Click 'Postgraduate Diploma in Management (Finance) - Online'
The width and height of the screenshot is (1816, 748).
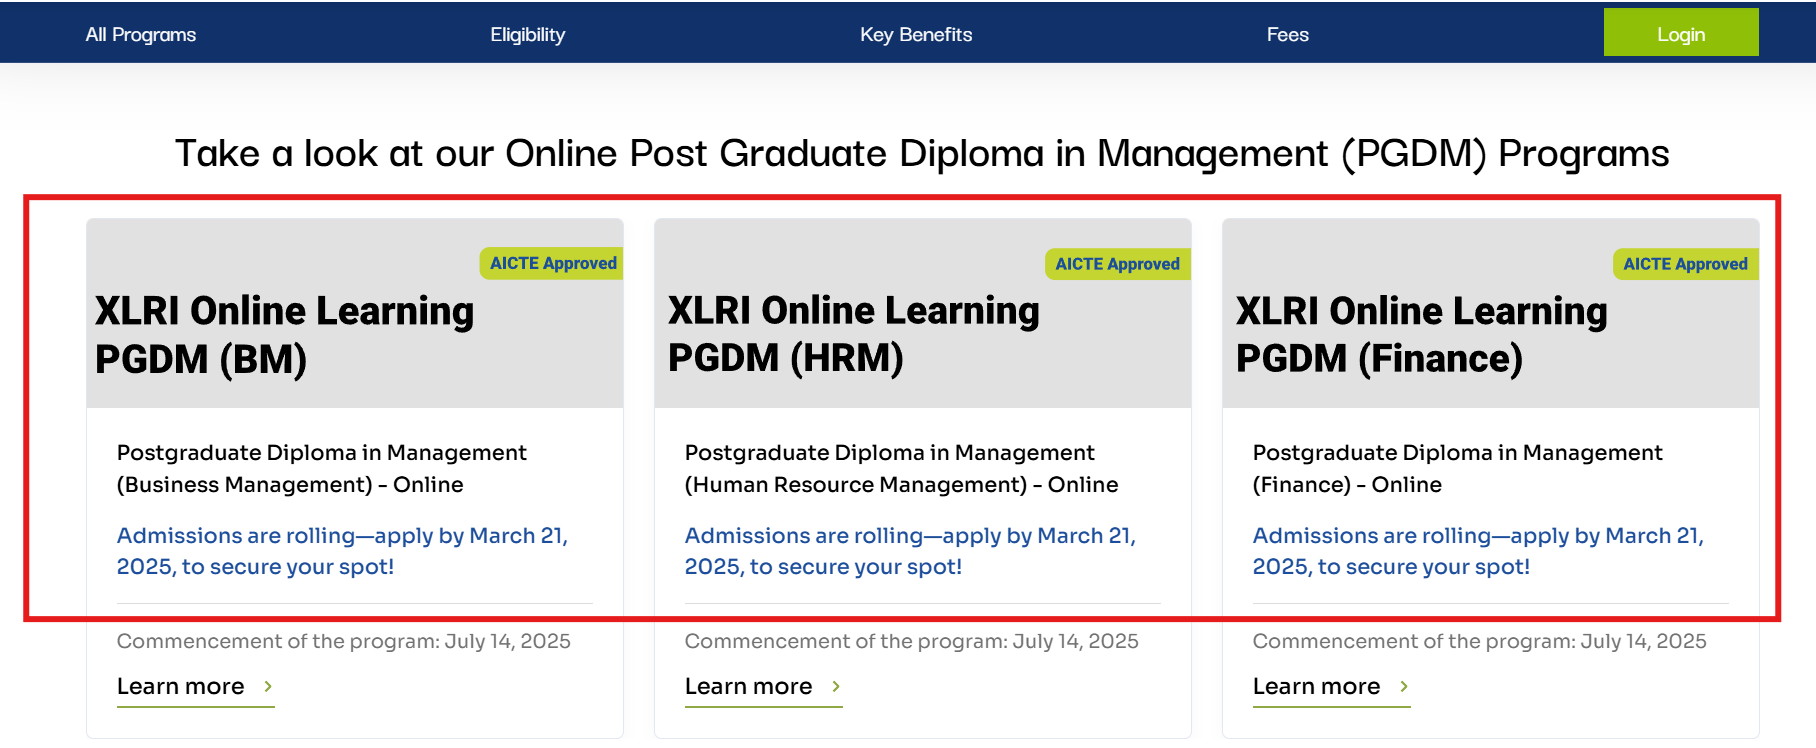1457,468
